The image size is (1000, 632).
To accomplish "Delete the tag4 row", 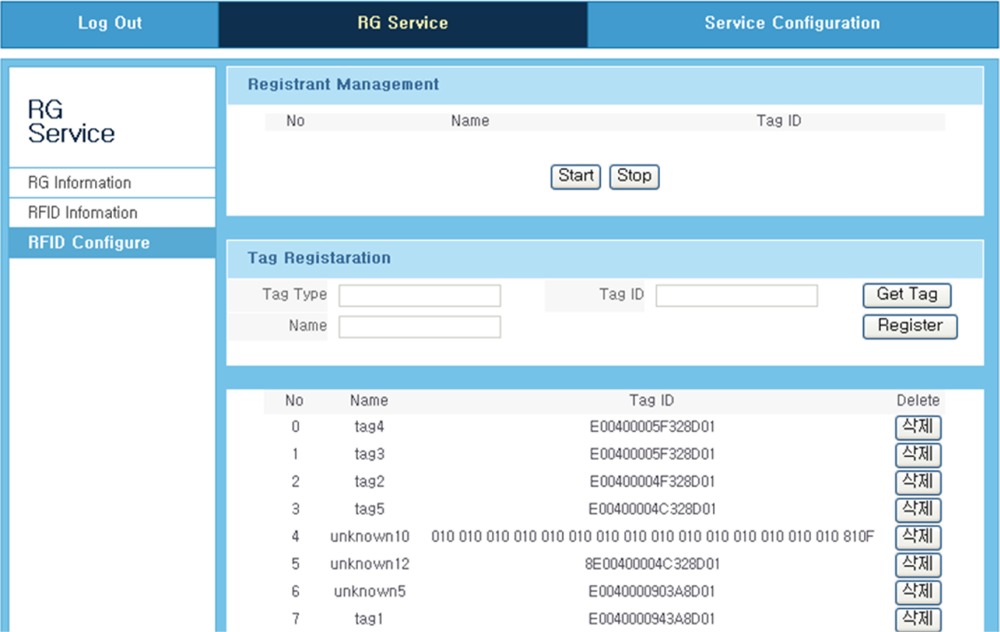I will pos(918,427).
